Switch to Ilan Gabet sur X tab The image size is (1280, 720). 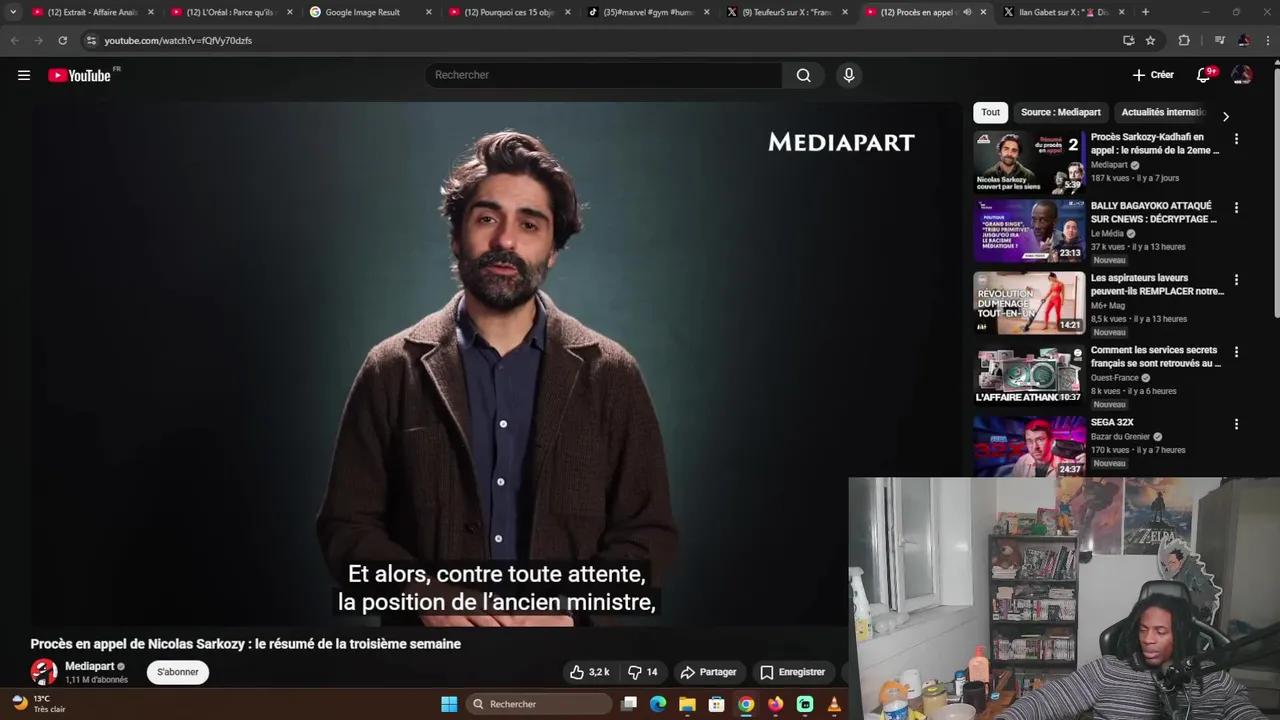(x=1063, y=12)
